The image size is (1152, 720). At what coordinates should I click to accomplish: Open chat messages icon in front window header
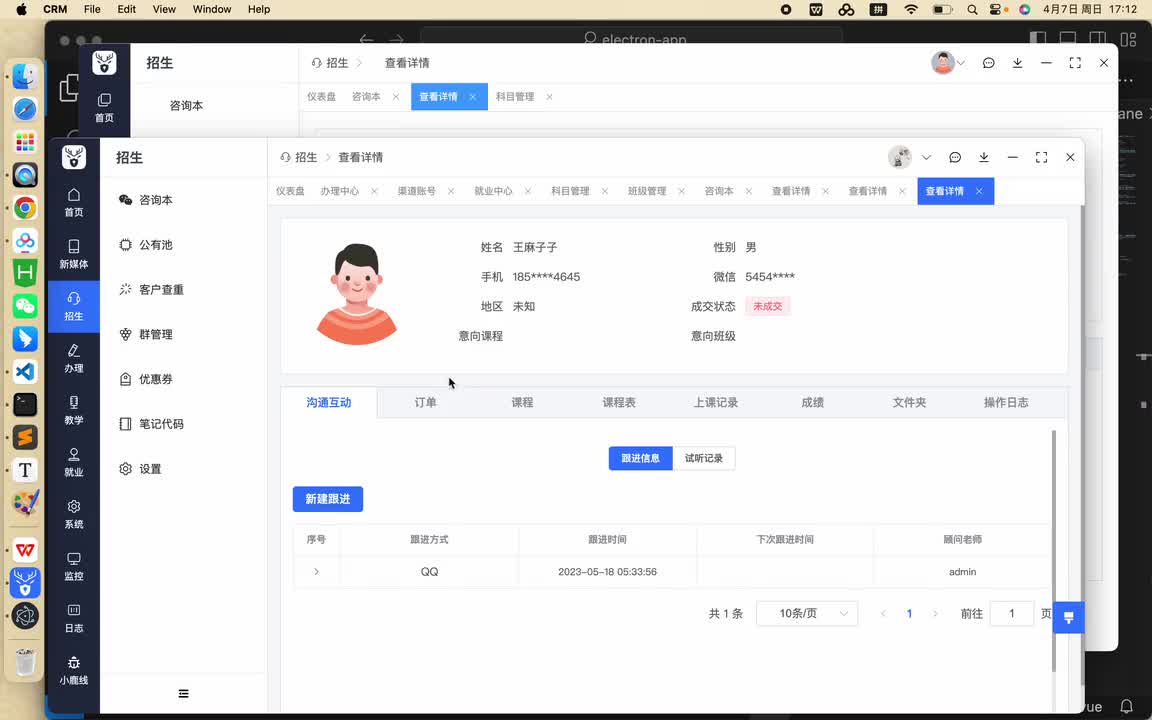955,157
